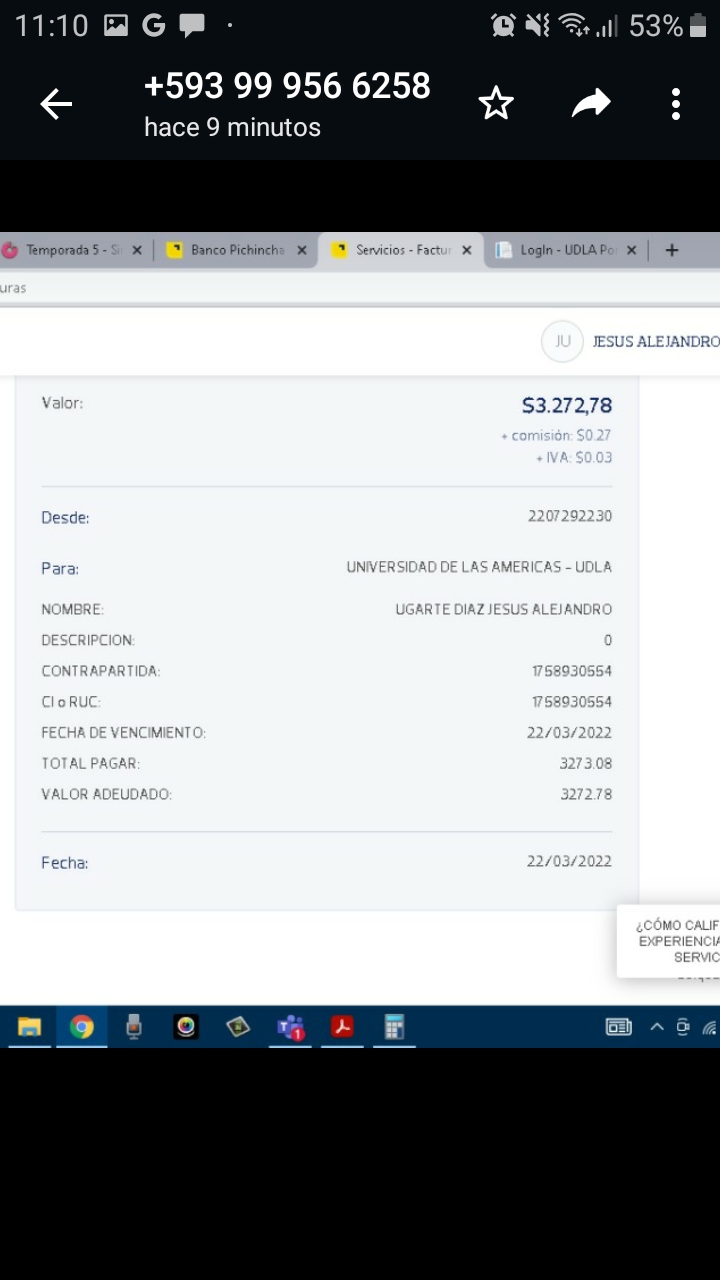Expand the JESUS ALEJANDRO account menu
720x1280 pixels.
pos(655,342)
